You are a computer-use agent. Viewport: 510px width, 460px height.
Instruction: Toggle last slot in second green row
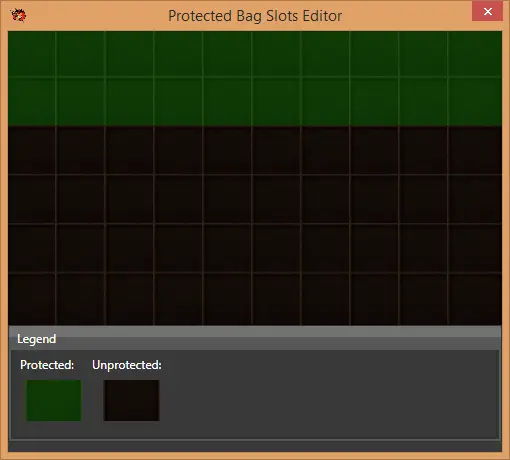click(475, 102)
